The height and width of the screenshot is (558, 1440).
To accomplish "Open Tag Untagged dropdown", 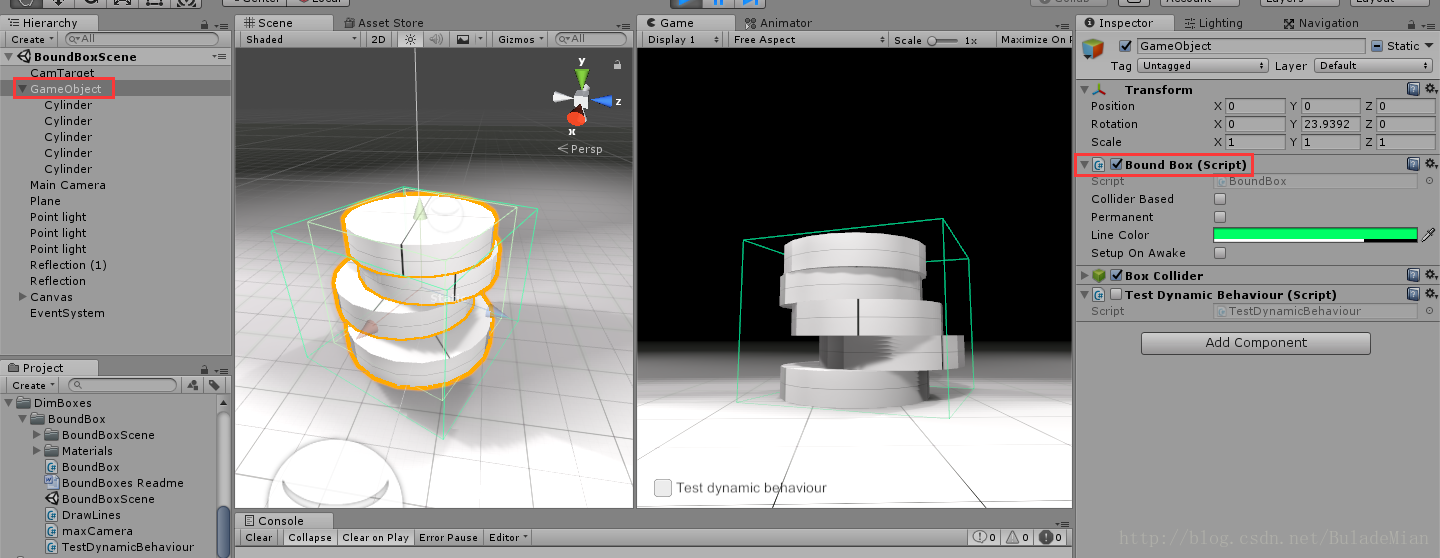I will 1204,66.
